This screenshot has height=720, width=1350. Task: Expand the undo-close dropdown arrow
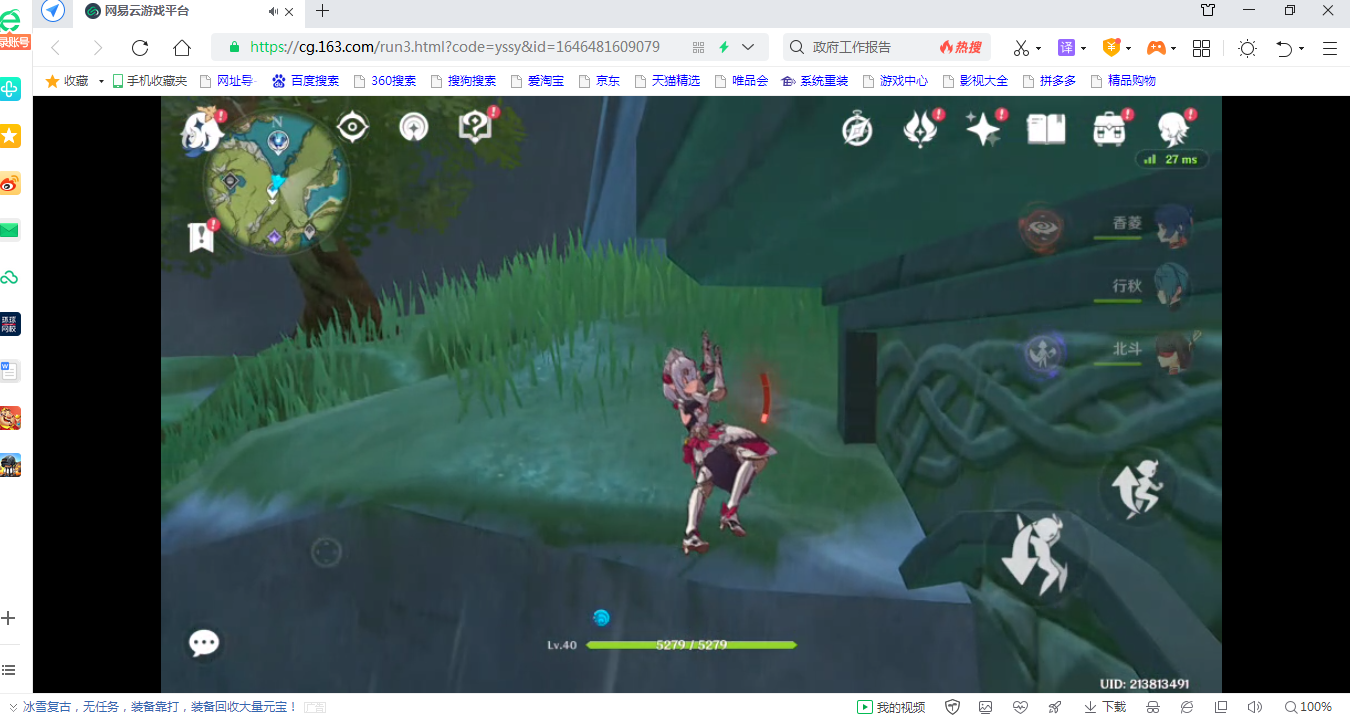coord(1301,48)
